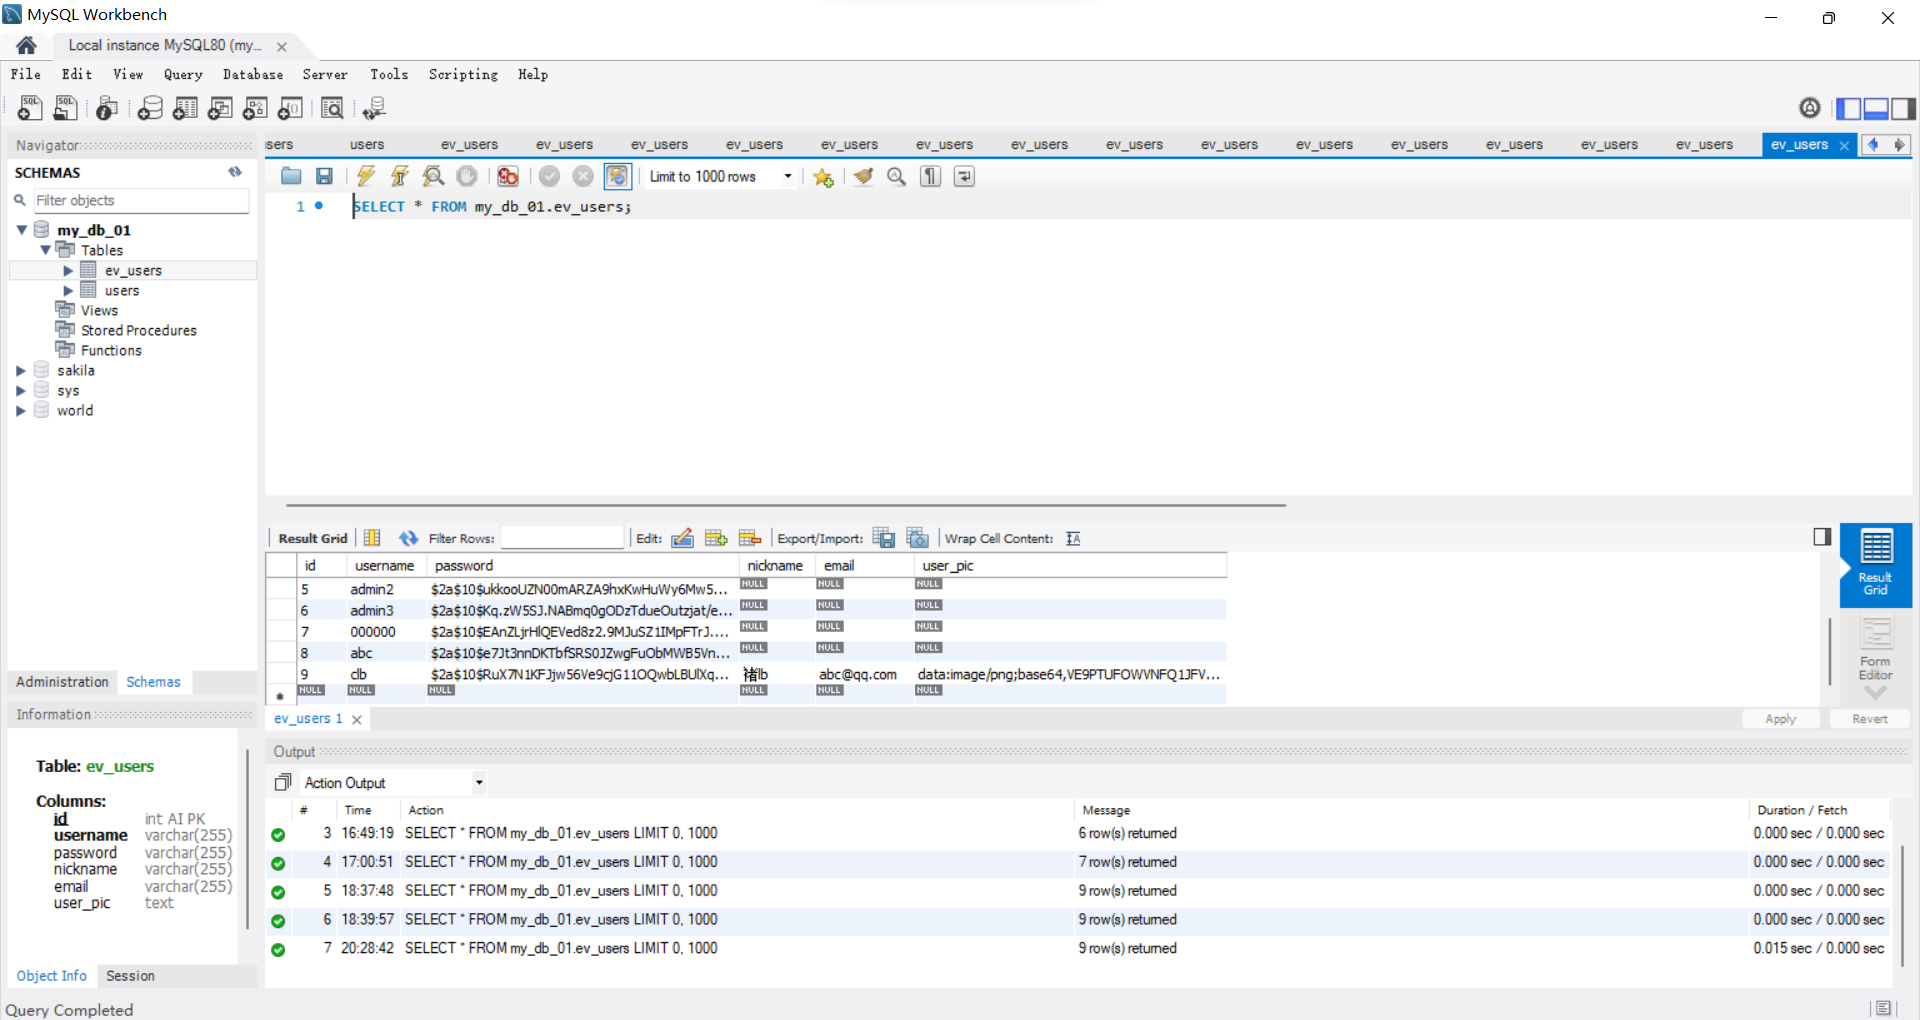Open the Workbench preferences gear
This screenshot has width=1920, height=1020.
point(1810,108)
